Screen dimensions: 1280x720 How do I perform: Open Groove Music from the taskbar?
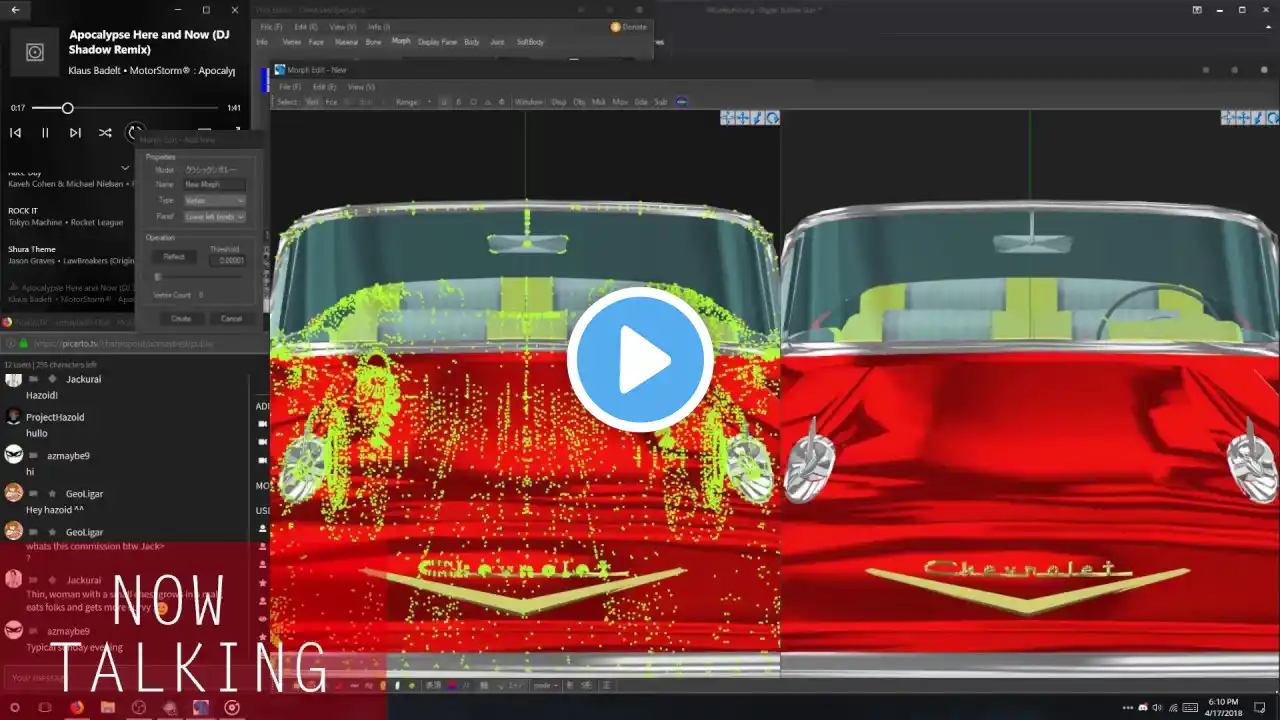(232, 708)
